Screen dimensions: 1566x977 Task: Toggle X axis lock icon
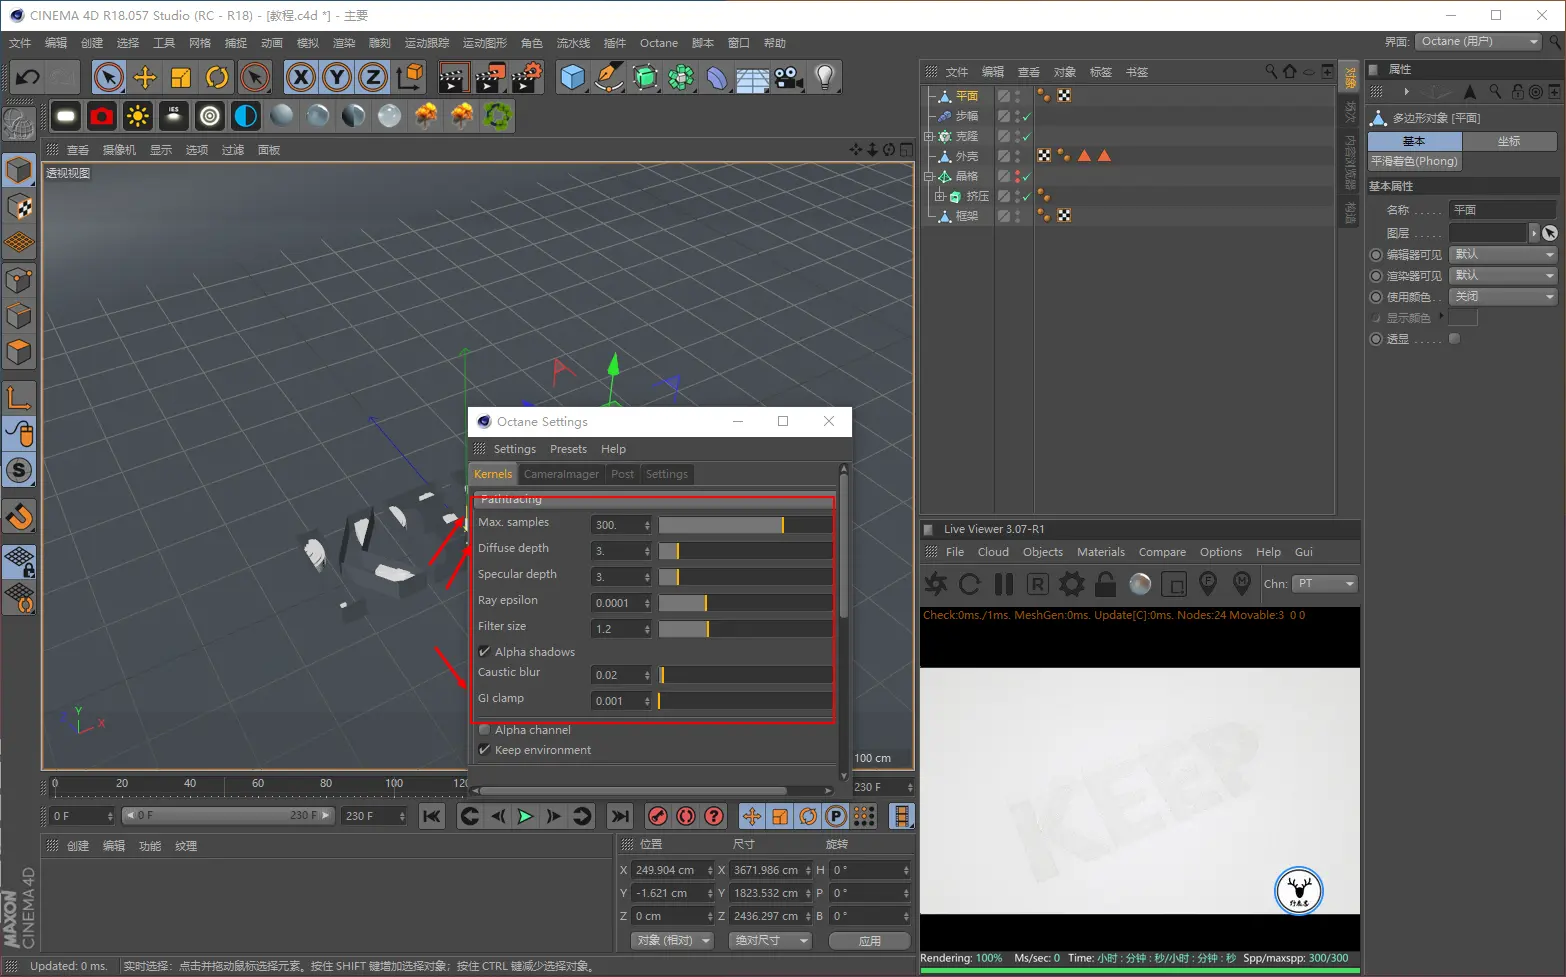coord(301,77)
